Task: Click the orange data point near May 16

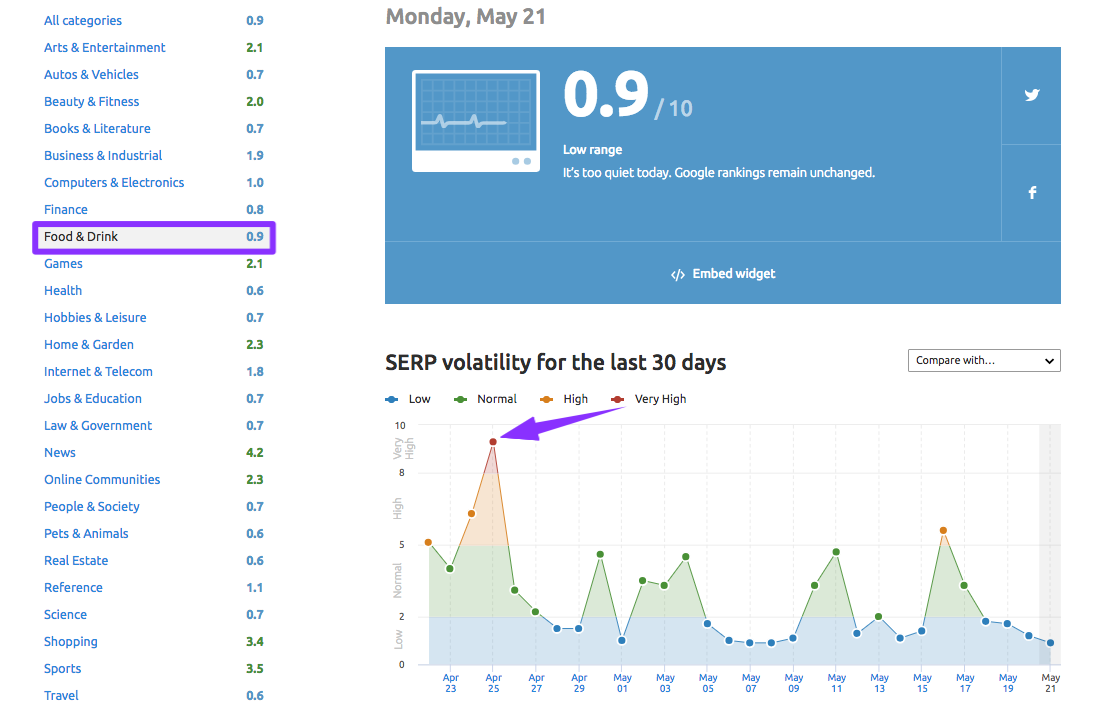Action: [x=943, y=531]
